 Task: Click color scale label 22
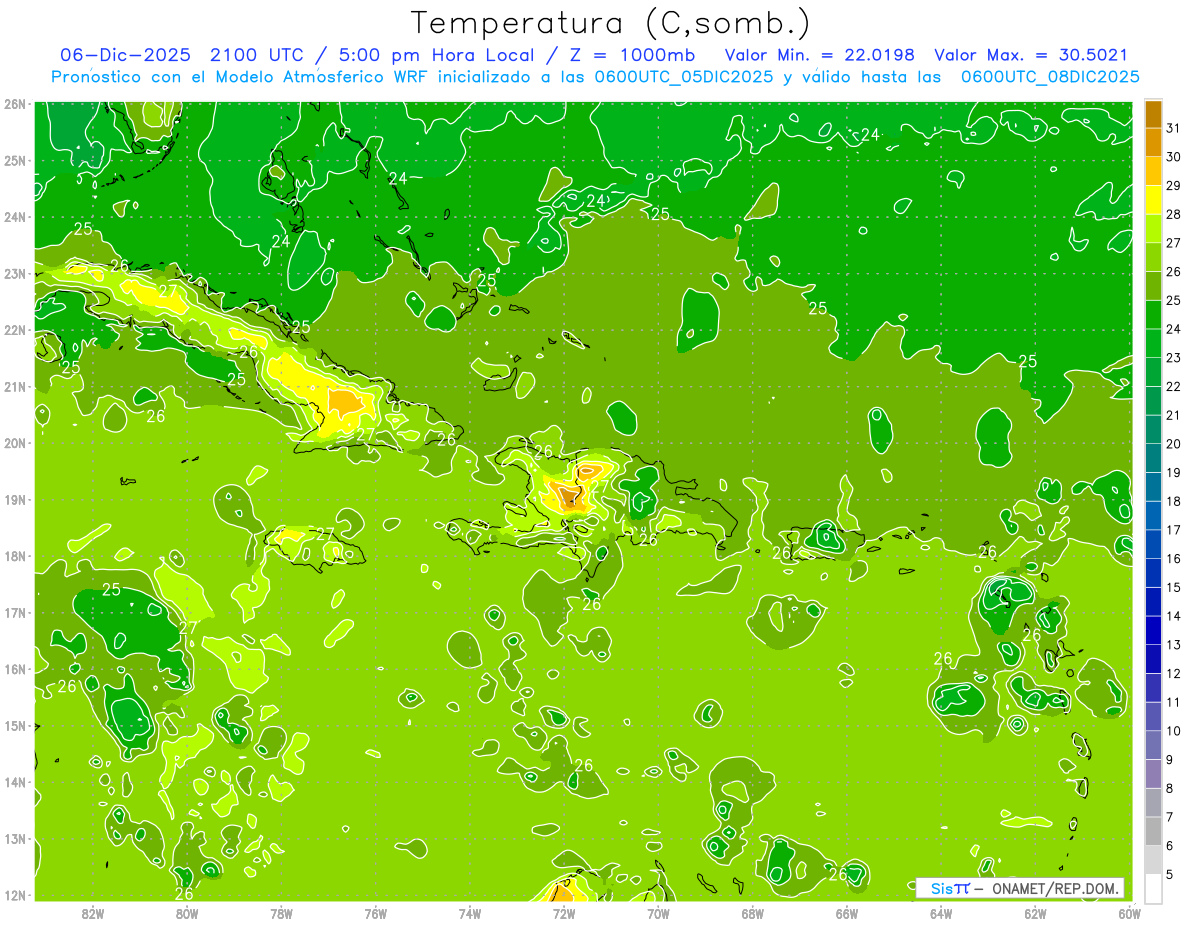tap(1174, 386)
